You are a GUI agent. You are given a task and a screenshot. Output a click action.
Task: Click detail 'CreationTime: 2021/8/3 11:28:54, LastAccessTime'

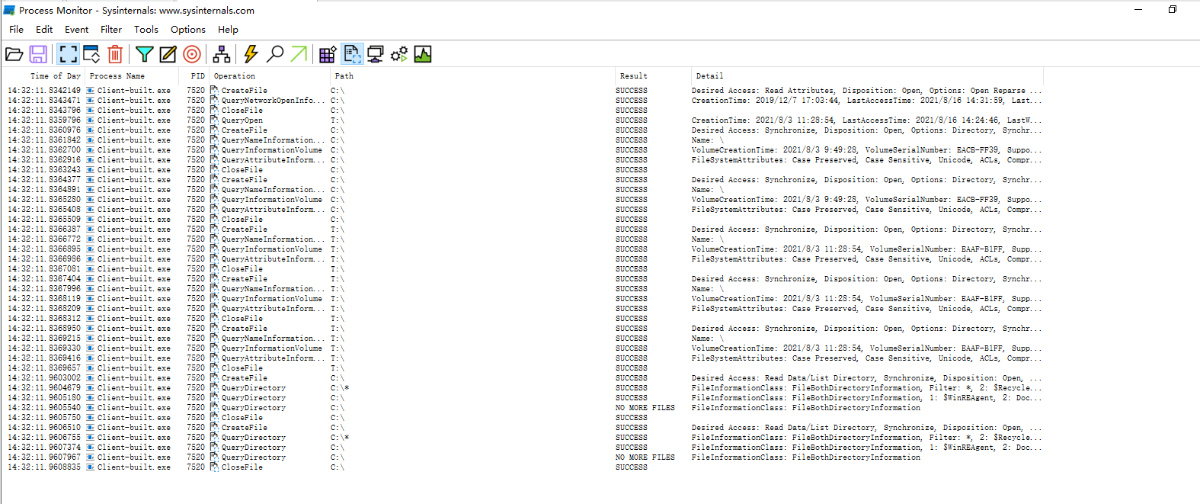pyautogui.click(x=867, y=120)
